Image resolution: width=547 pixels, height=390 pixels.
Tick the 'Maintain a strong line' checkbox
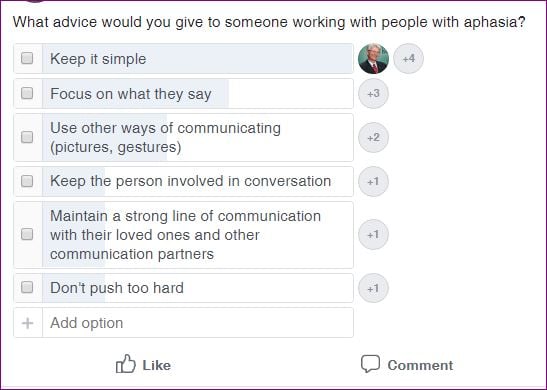click(27, 234)
